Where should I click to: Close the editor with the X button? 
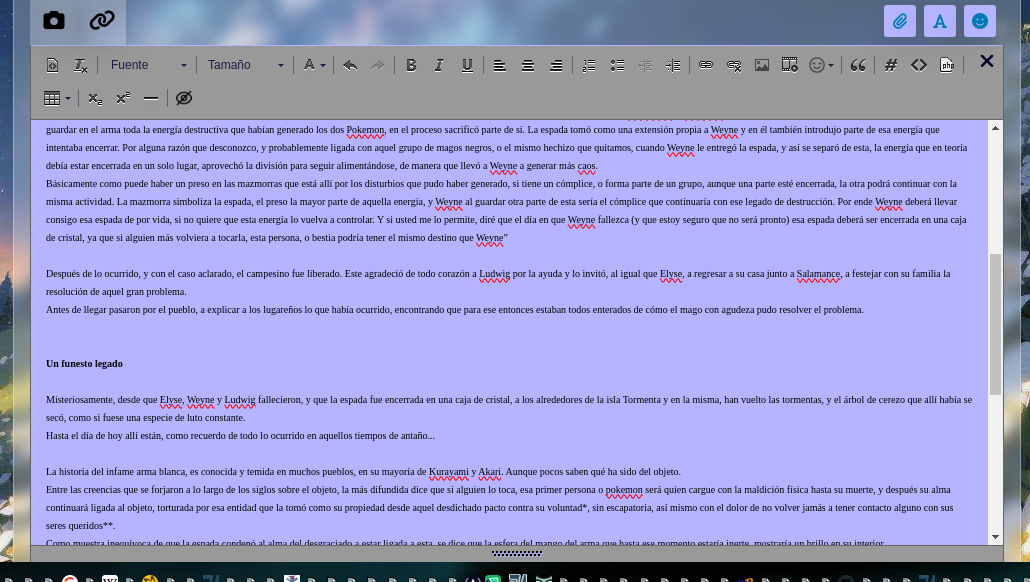click(x=986, y=61)
